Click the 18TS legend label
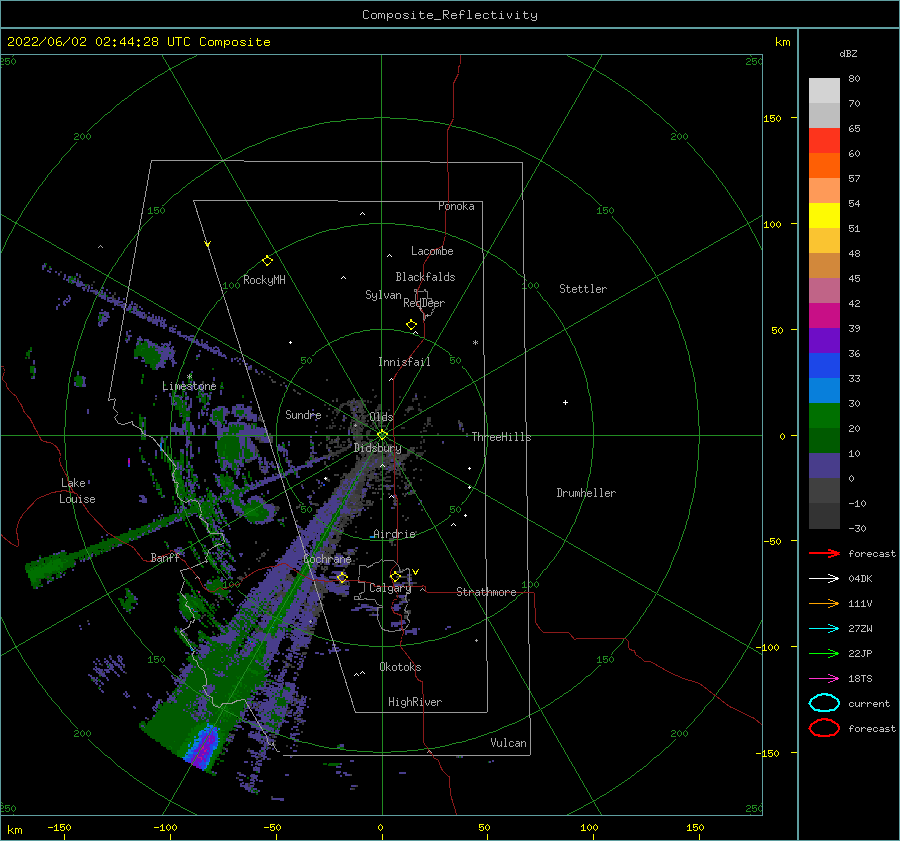The height and width of the screenshot is (841, 900). pyautogui.click(x=860, y=679)
